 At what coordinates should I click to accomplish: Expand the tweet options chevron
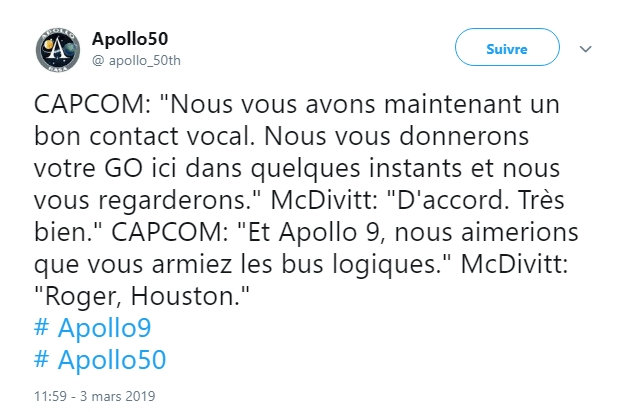pyautogui.click(x=588, y=48)
